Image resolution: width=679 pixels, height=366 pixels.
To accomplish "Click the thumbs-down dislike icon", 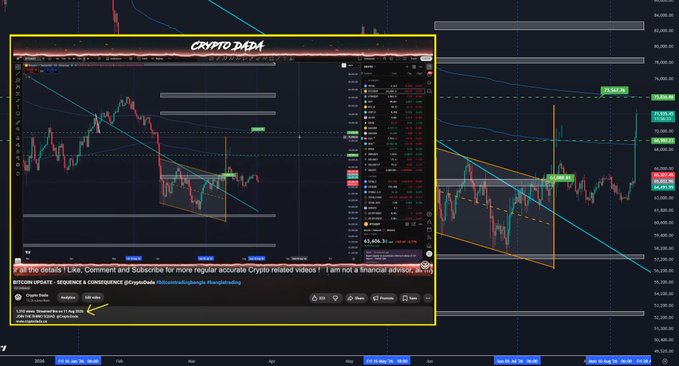I will 335,298.
